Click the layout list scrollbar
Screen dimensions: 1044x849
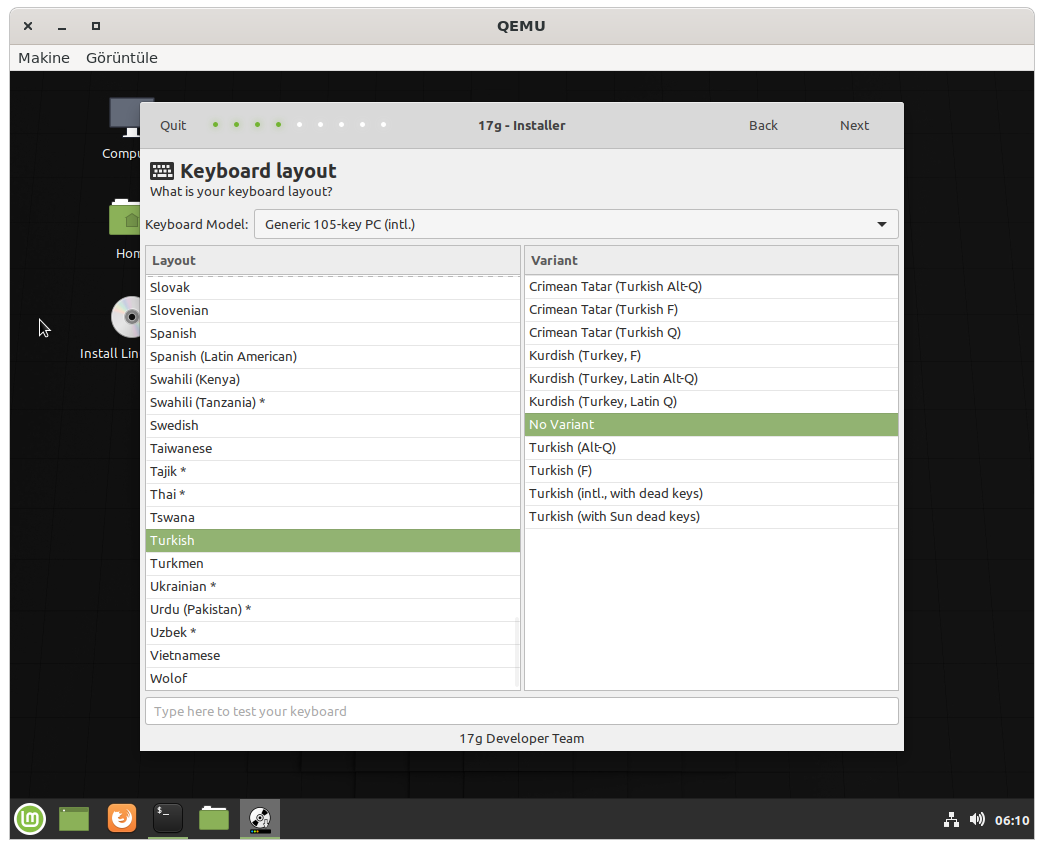coord(517,653)
